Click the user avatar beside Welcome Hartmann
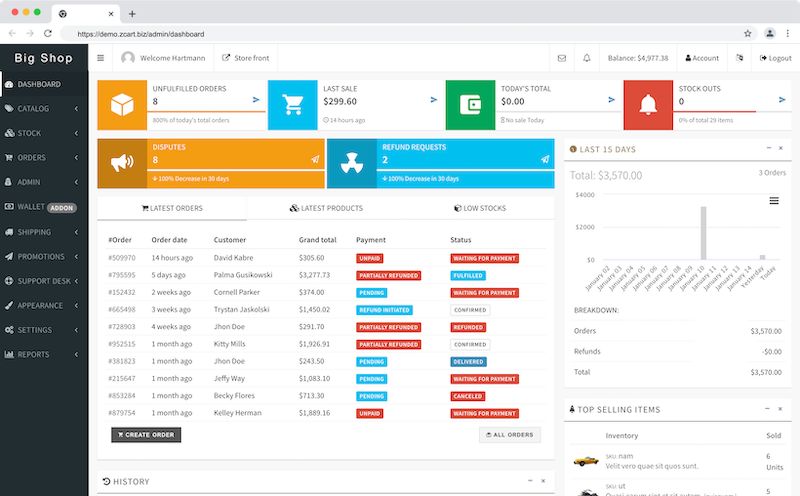800x496 pixels. click(128, 58)
